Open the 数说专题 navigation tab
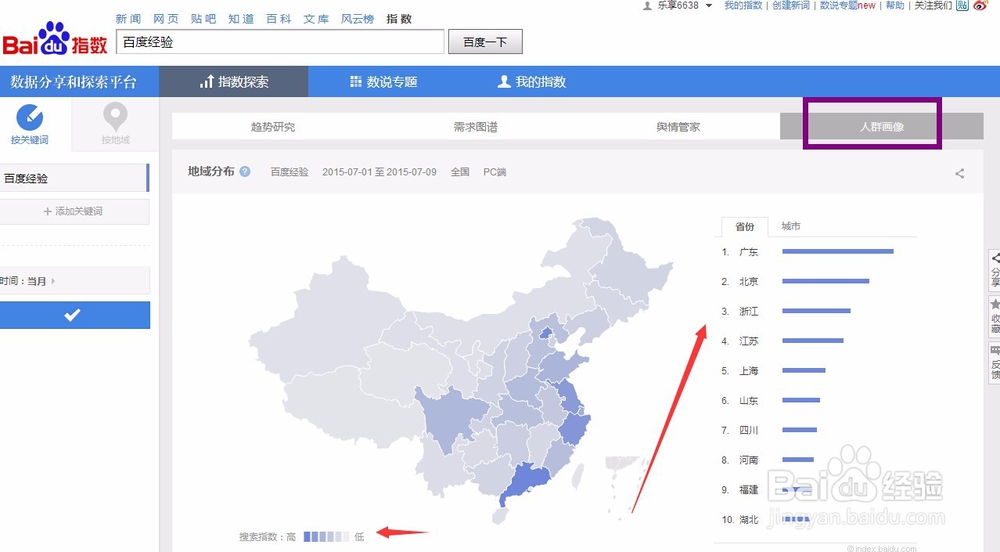Image resolution: width=1000 pixels, height=552 pixels. 383,82
